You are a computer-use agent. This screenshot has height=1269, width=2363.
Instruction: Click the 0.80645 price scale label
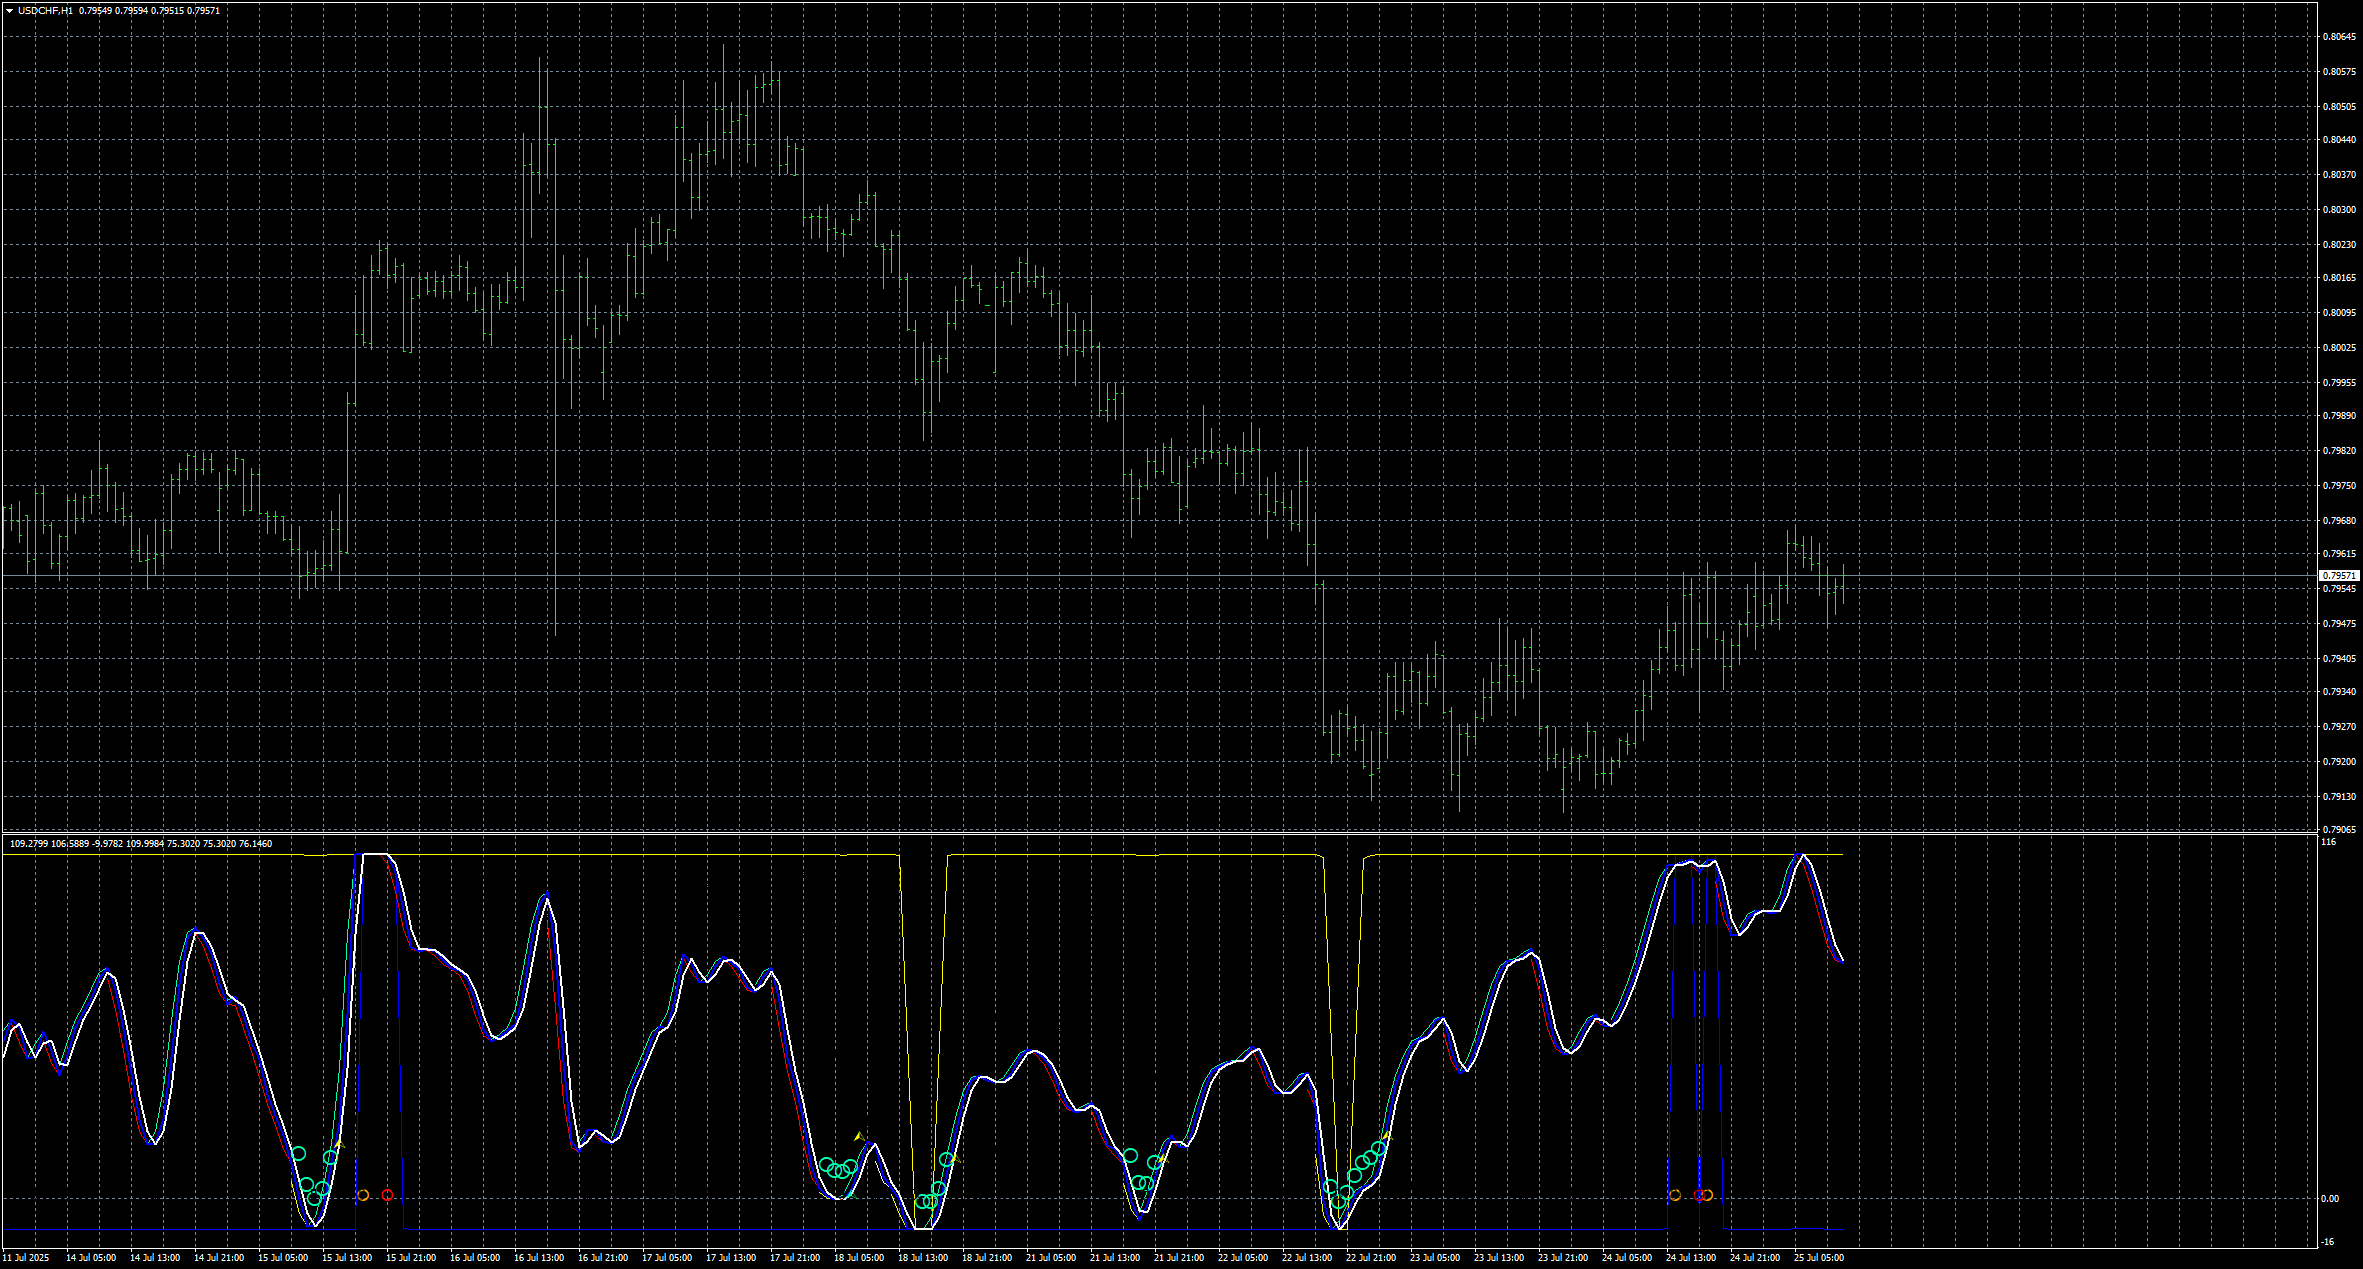[2339, 37]
